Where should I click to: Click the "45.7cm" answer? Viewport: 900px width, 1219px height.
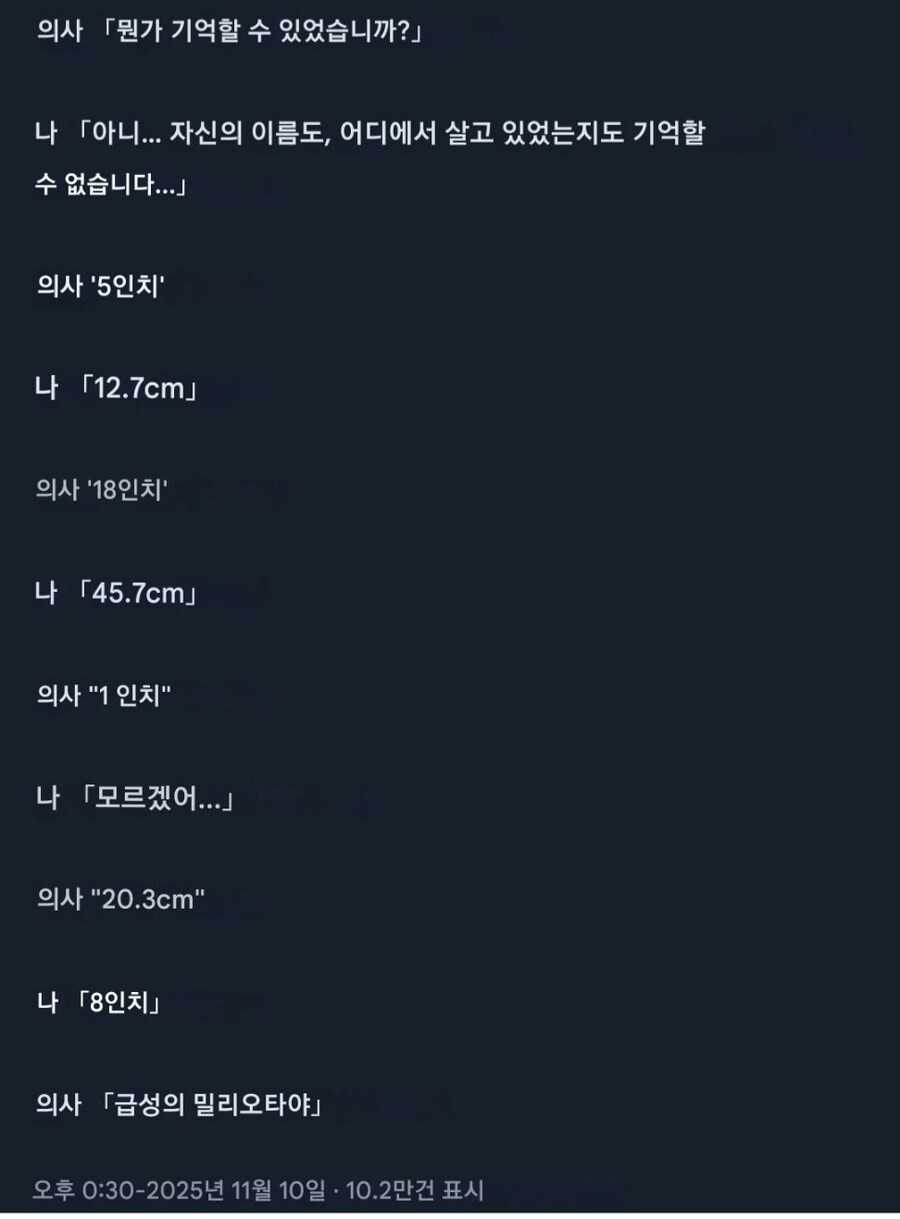pyautogui.click(x=140, y=593)
